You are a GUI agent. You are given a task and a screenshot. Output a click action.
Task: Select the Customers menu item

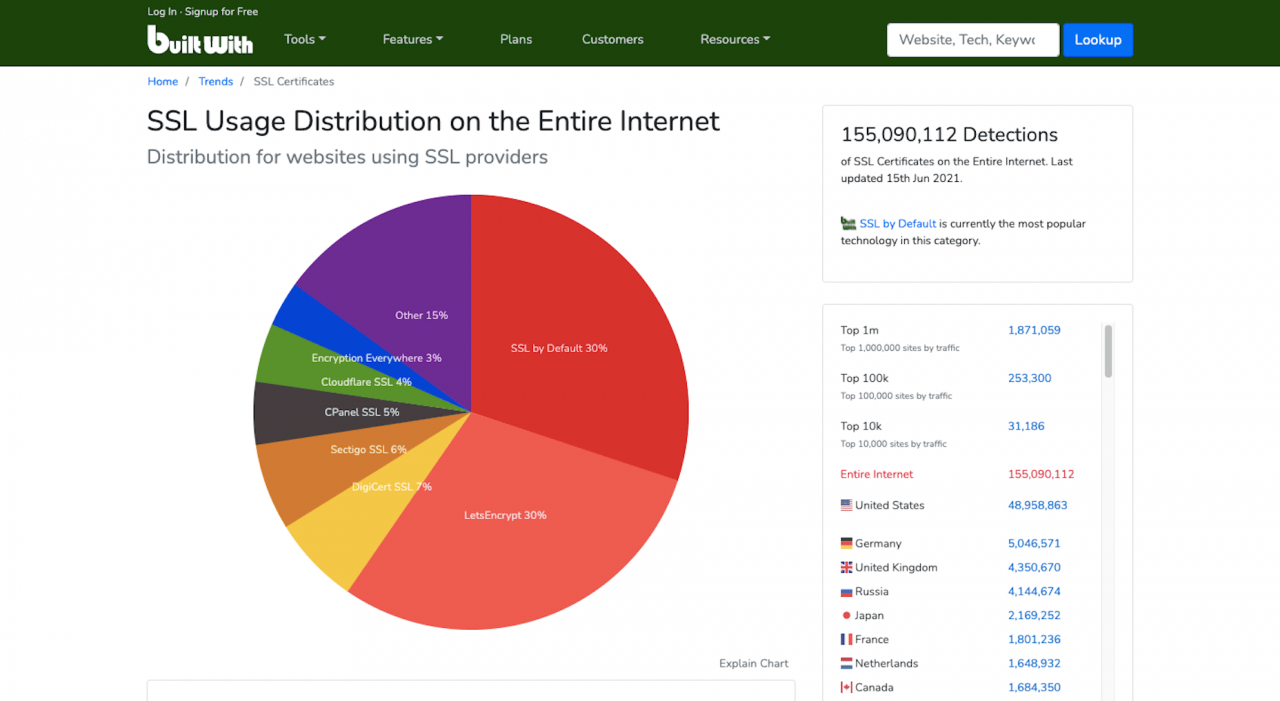tap(612, 39)
